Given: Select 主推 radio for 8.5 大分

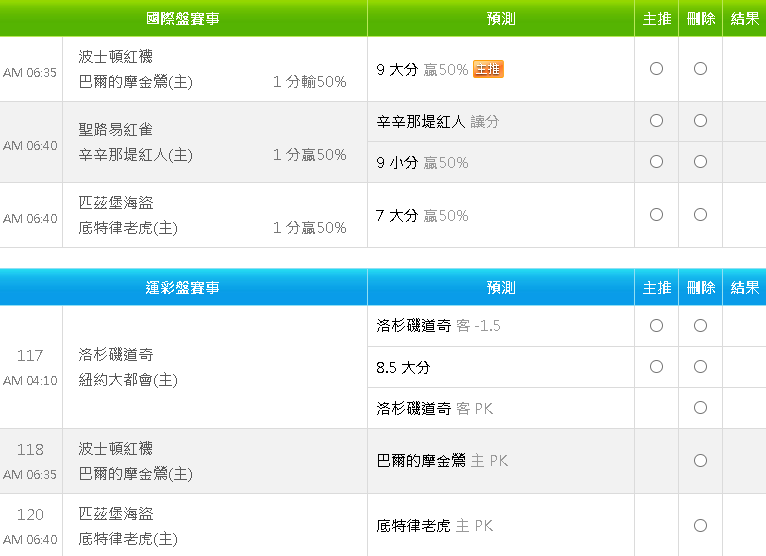Looking at the screenshot, I should coord(656,367).
